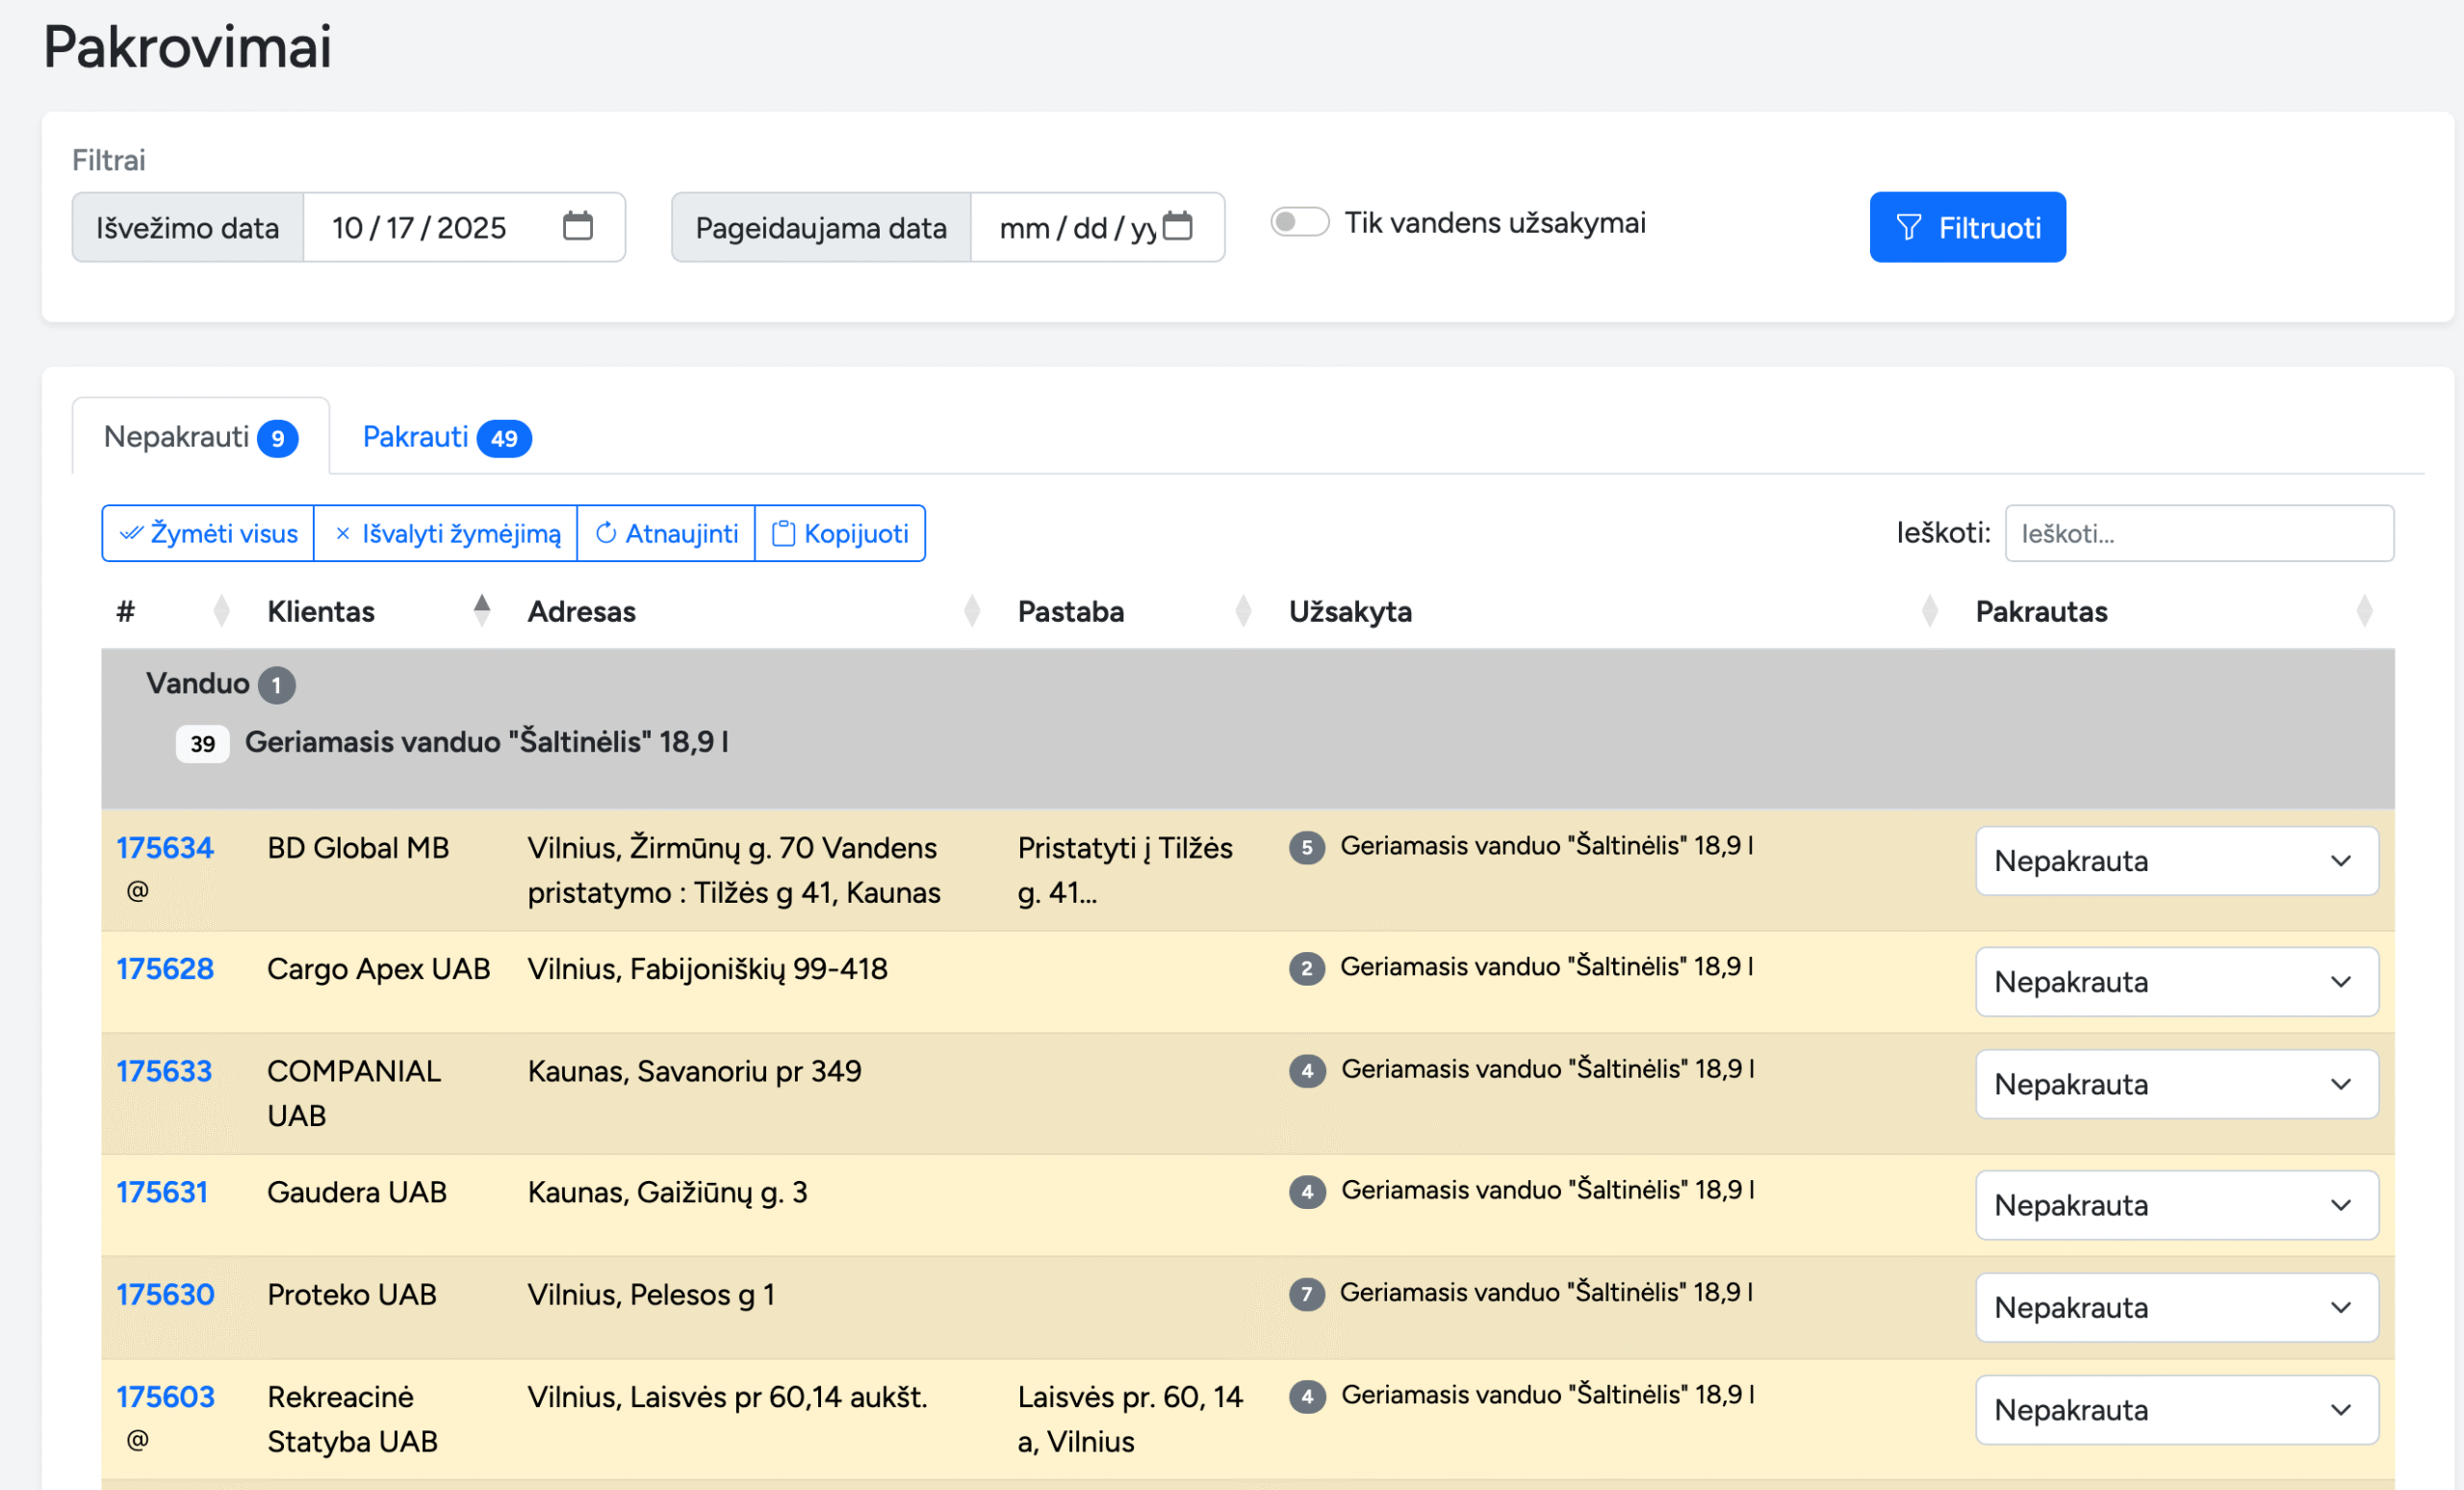Sort by Pastaba column arrows
The width and height of the screenshot is (2464, 1490).
coord(1243,611)
